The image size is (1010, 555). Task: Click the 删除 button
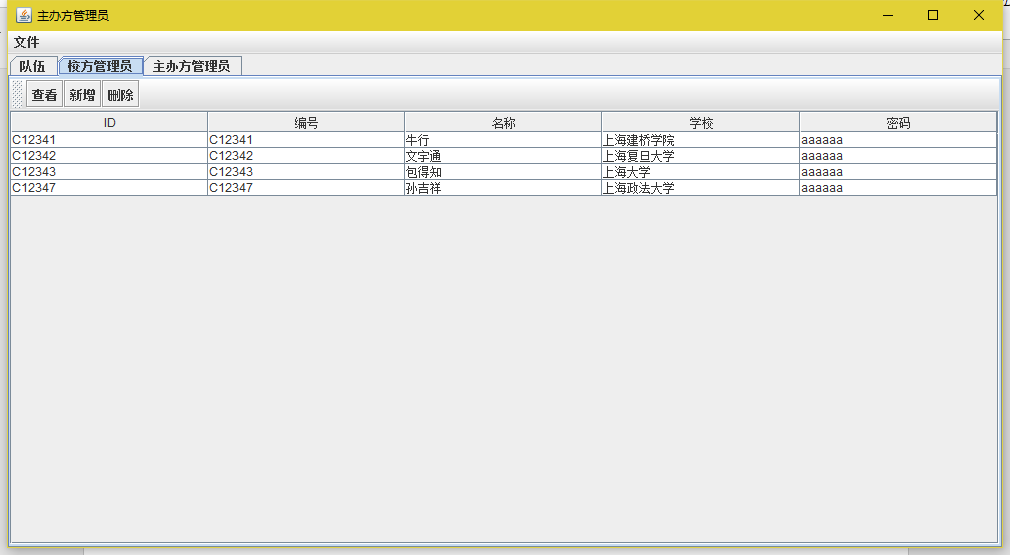[x=120, y=95]
